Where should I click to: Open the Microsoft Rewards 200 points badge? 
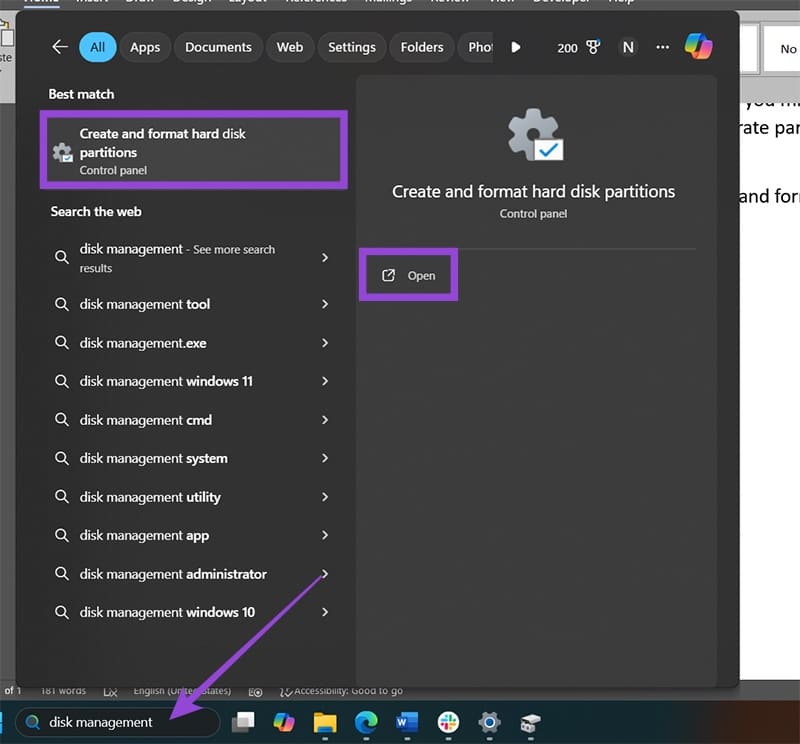(579, 48)
